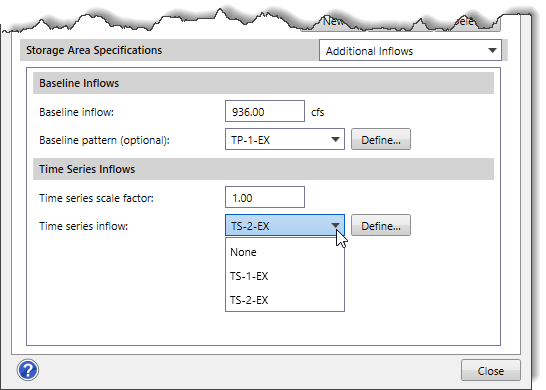546x390 pixels.
Task: Select None from the inflow list
Action: click(x=285, y=252)
